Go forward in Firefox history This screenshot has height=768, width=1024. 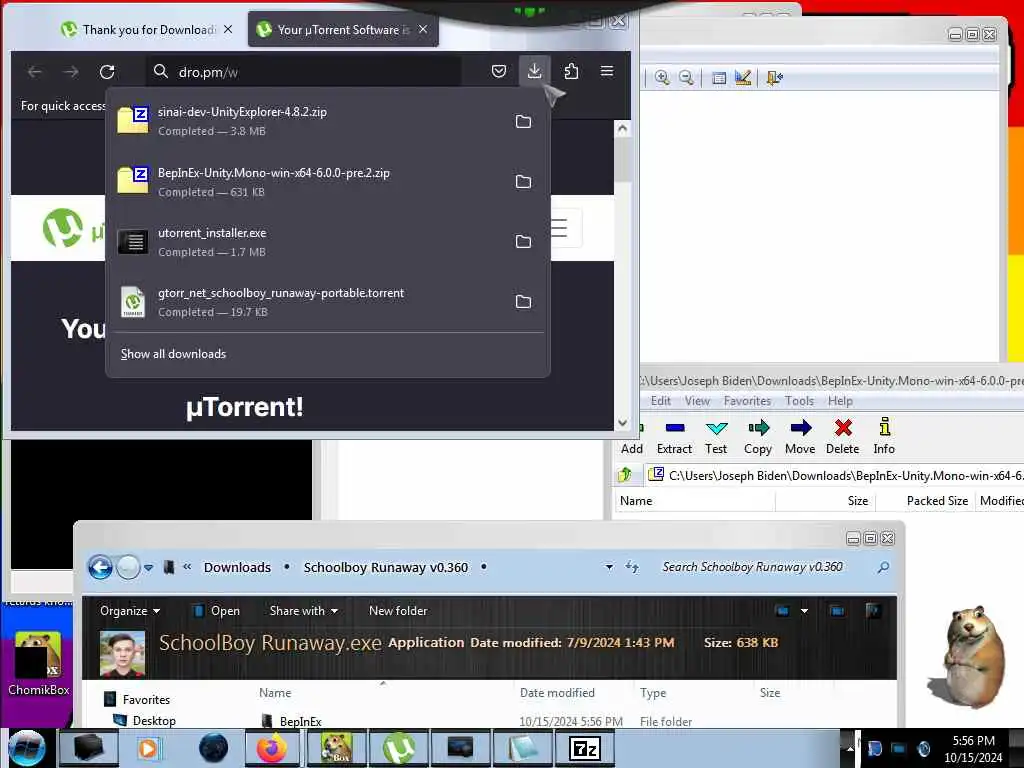(x=71, y=72)
